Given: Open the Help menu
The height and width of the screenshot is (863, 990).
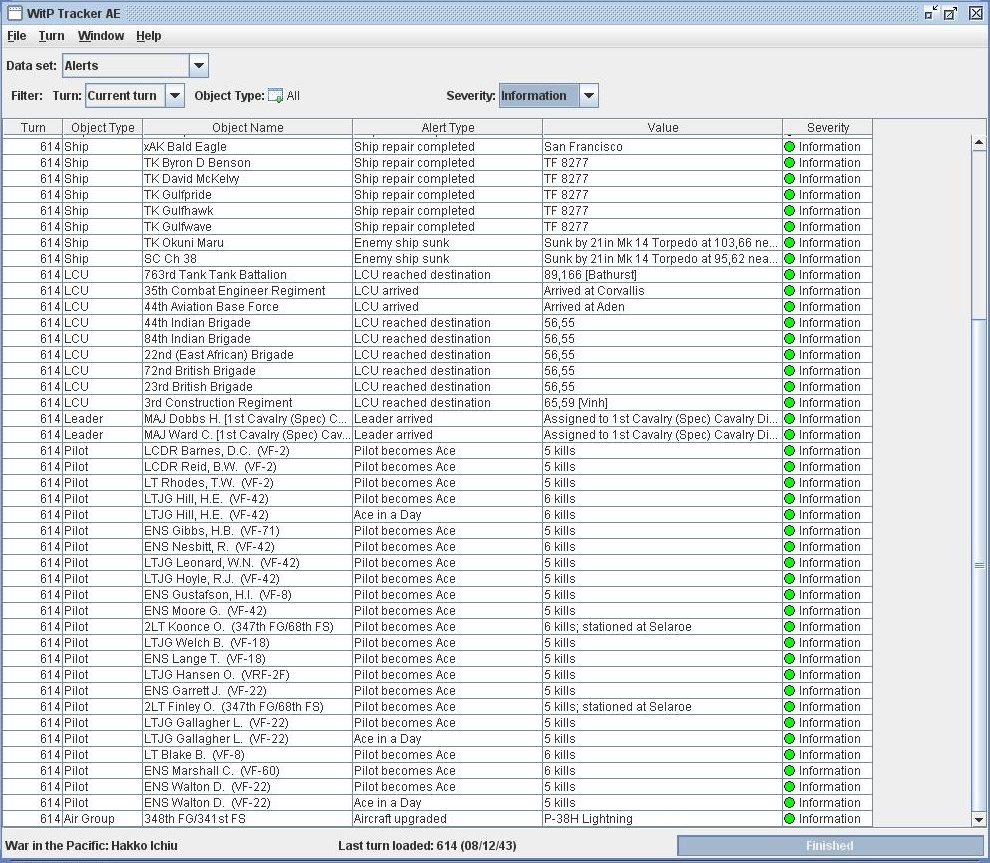Looking at the screenshot, I should pyautogui.click(x=148, y=36).
